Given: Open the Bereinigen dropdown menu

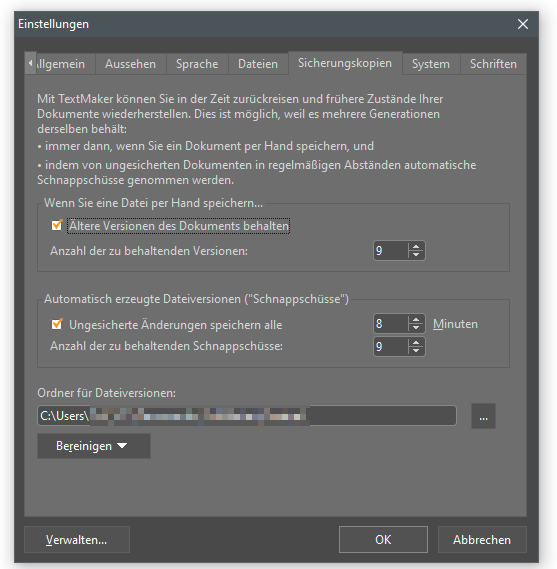Looking at the screenshot, I should [x=94, y=446].
